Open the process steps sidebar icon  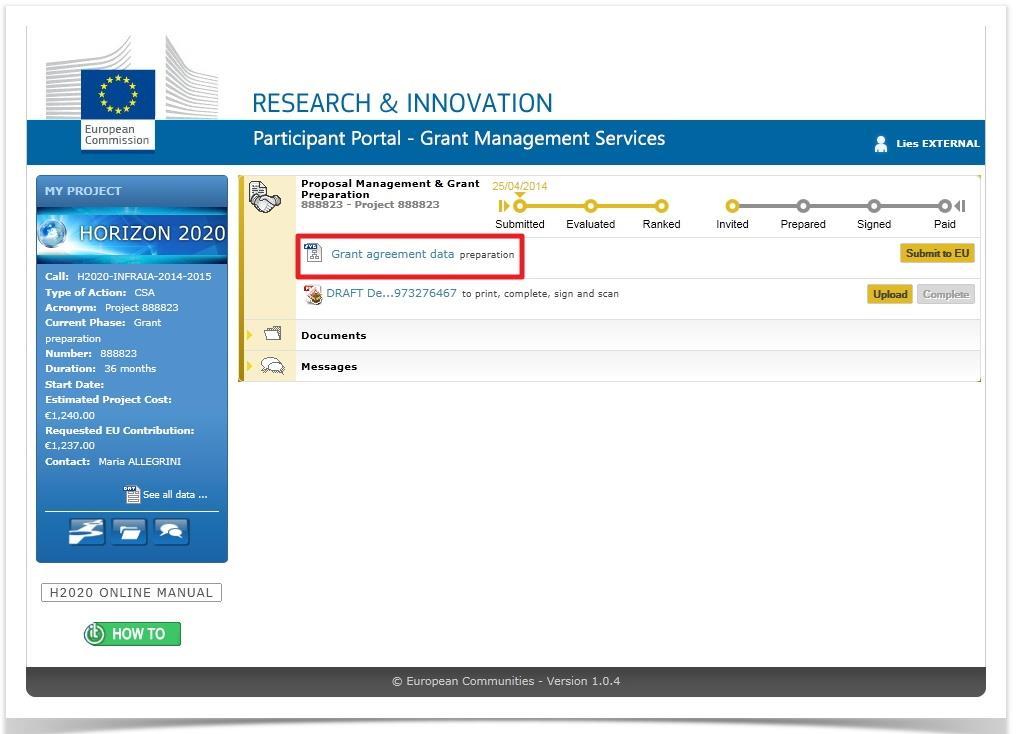pos(87,531)
